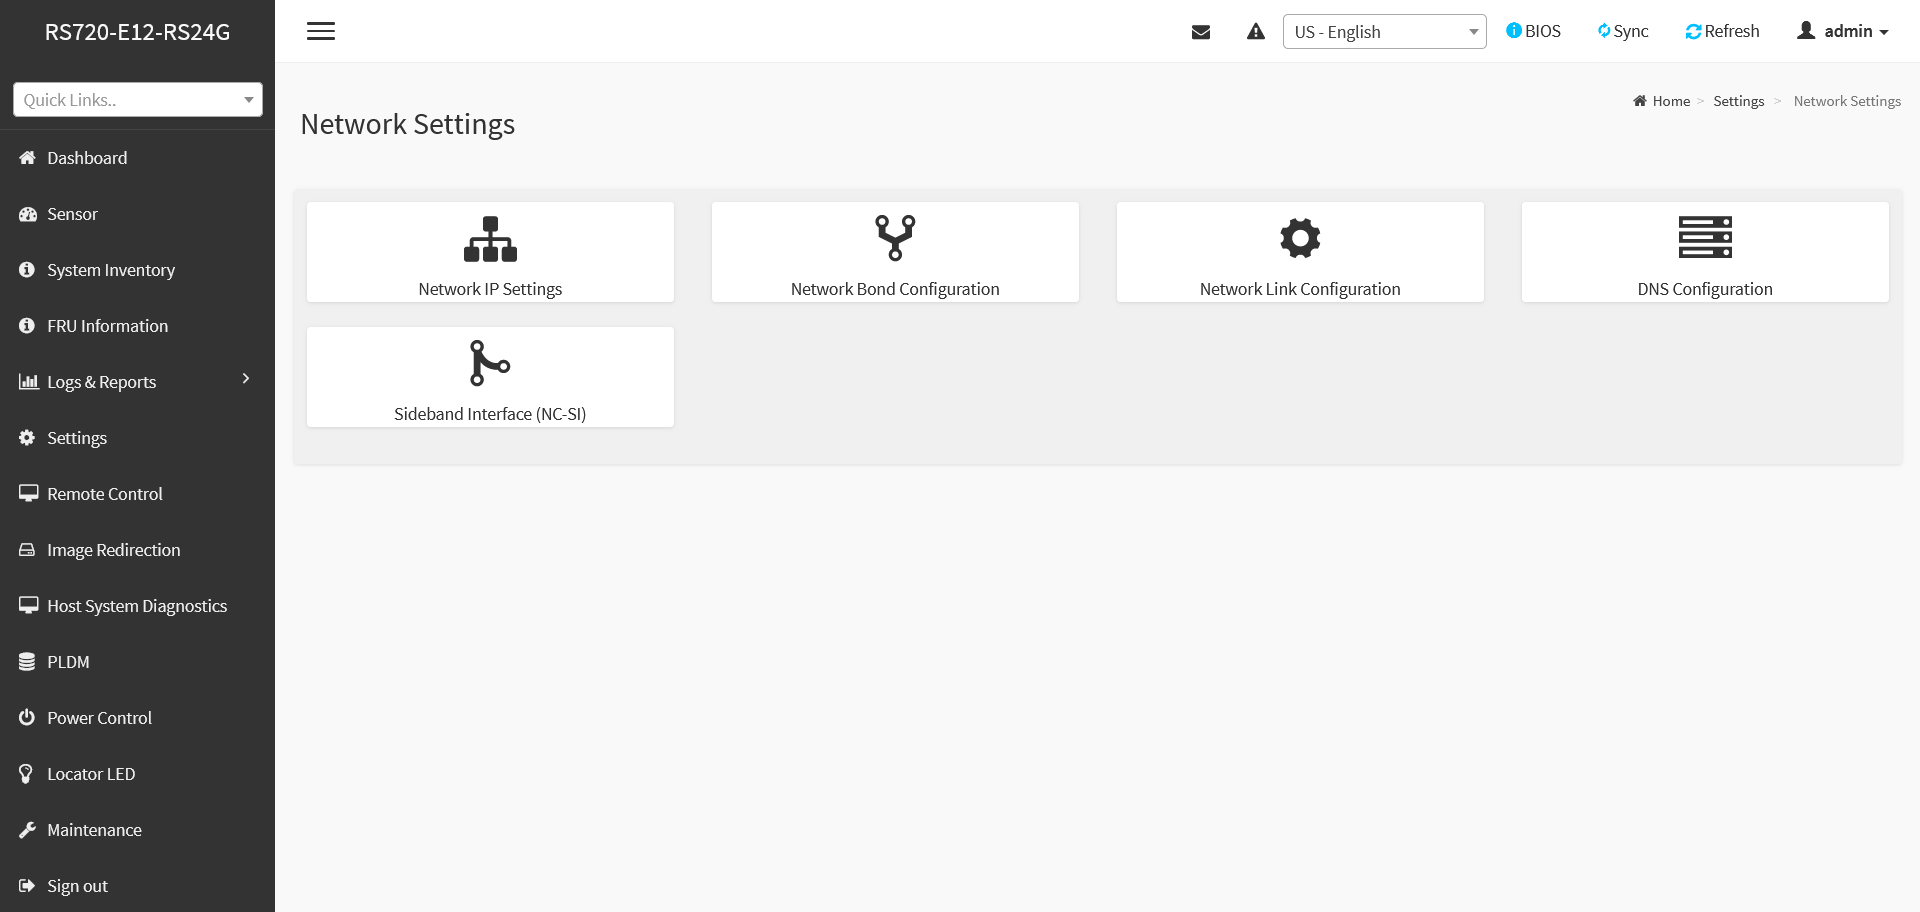This screenshot has width=1920, height=912.
Task: Open Settings label in sidebar
Action: point(77,438)
